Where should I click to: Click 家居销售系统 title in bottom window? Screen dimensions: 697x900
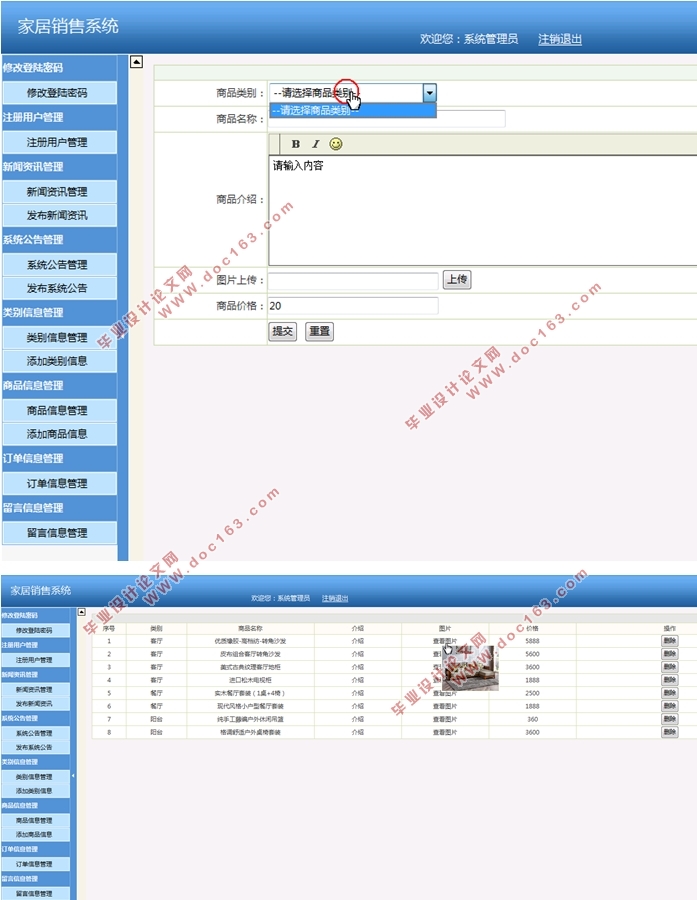tap(41, 591)
